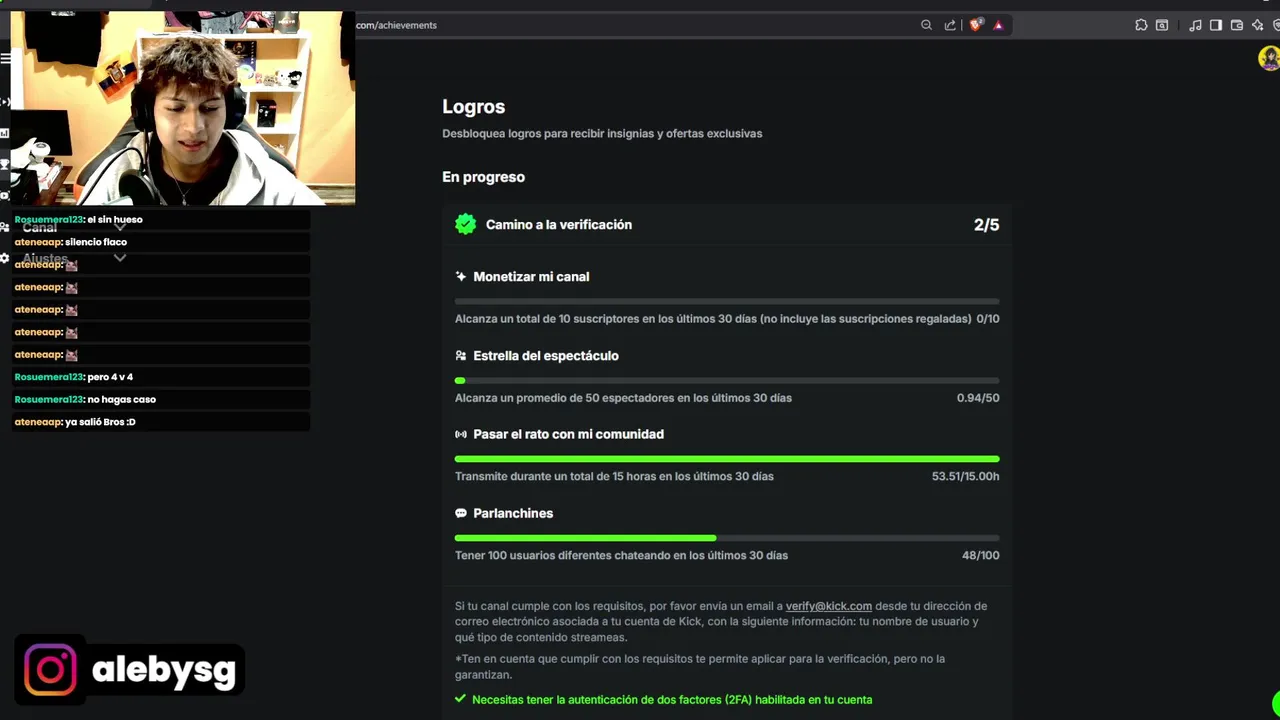Click the achievements URL in address bar
This screenshot has width=1280, height=720.
coord(396,25)
